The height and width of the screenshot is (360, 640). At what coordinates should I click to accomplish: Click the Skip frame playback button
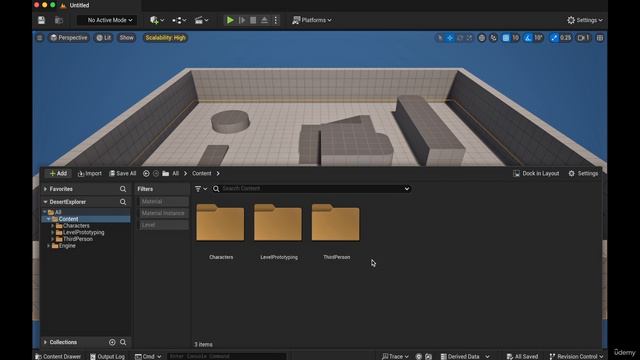pyautogui.click(x=242, y=20)
